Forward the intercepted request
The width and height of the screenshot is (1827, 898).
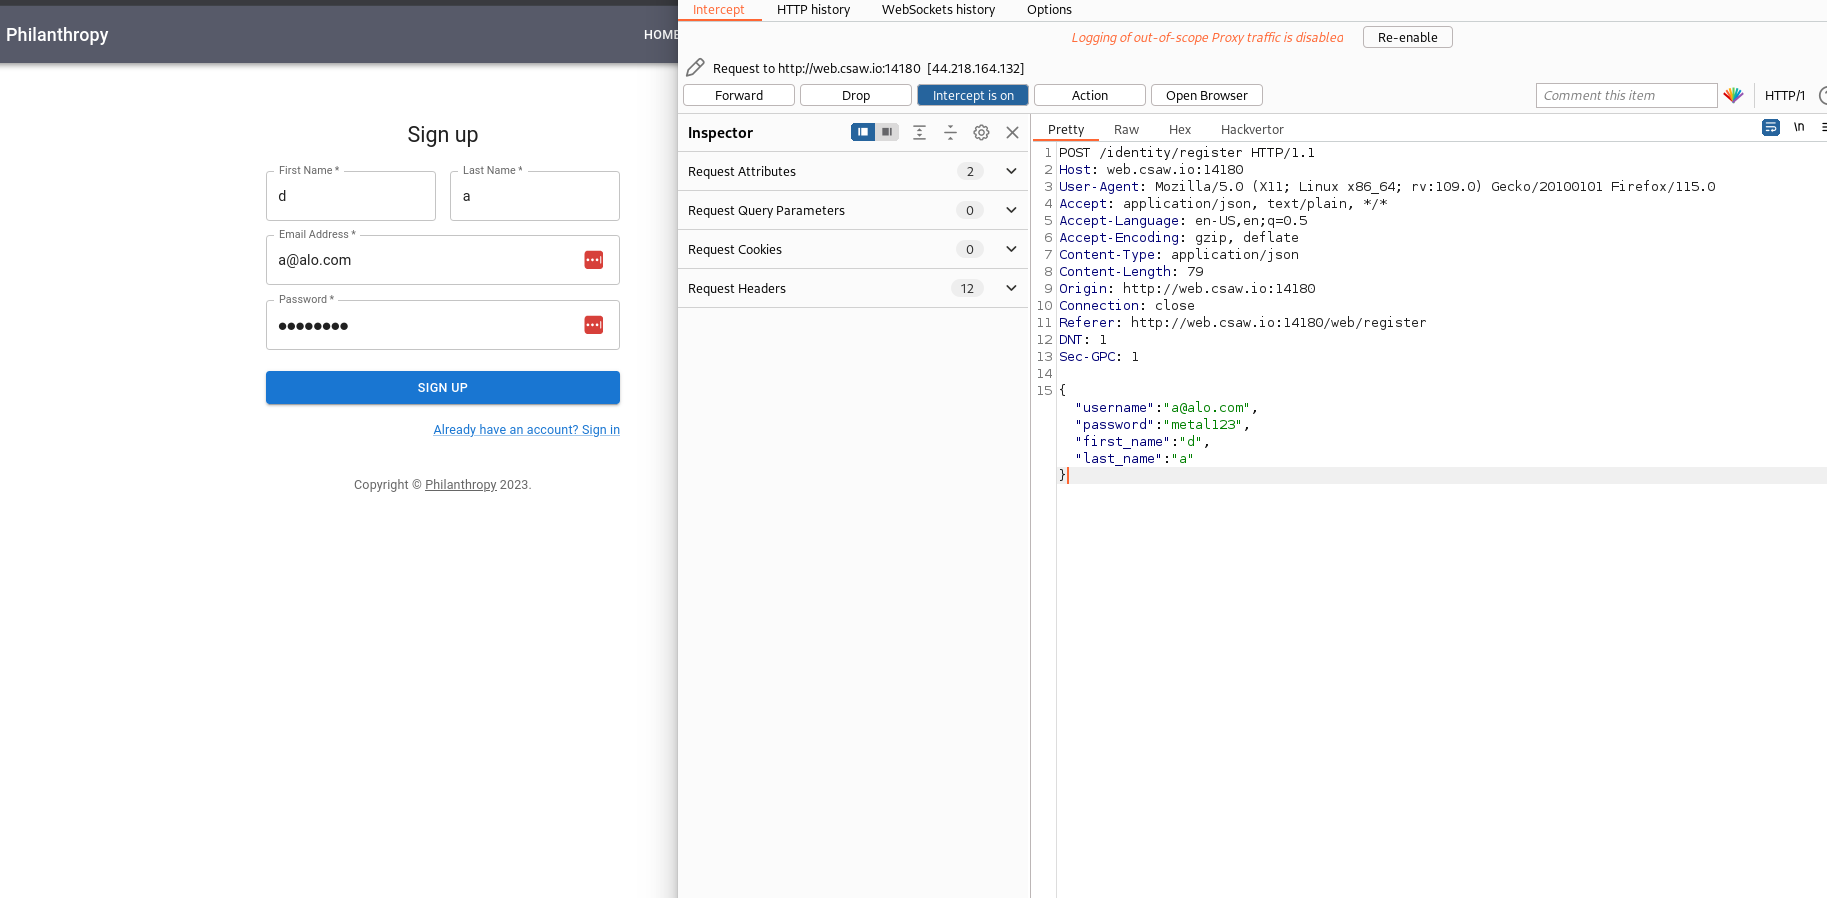739,95
